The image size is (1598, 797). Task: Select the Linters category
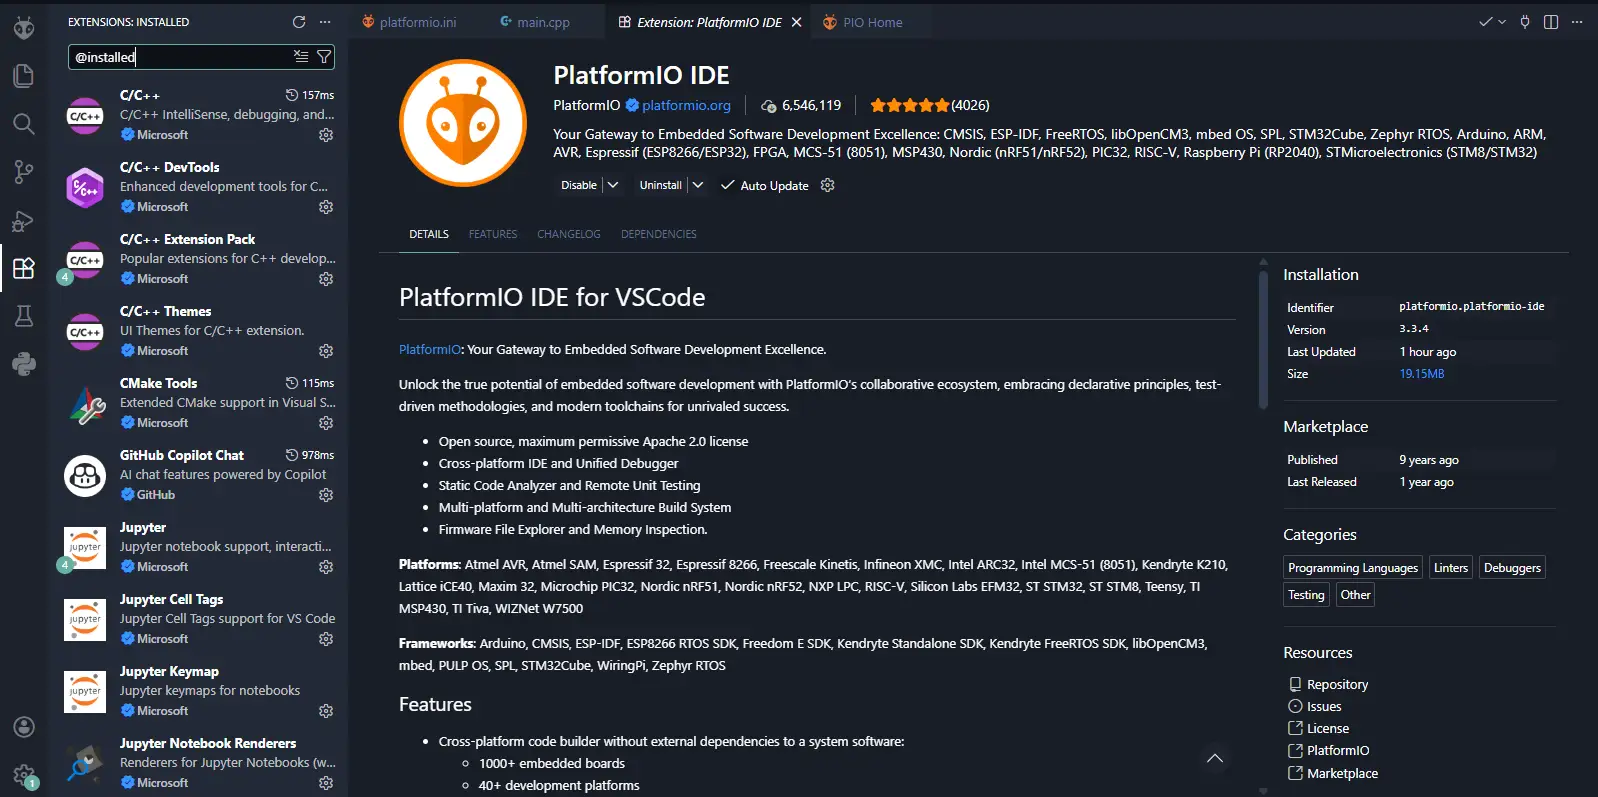click(x=1451, y=568)
